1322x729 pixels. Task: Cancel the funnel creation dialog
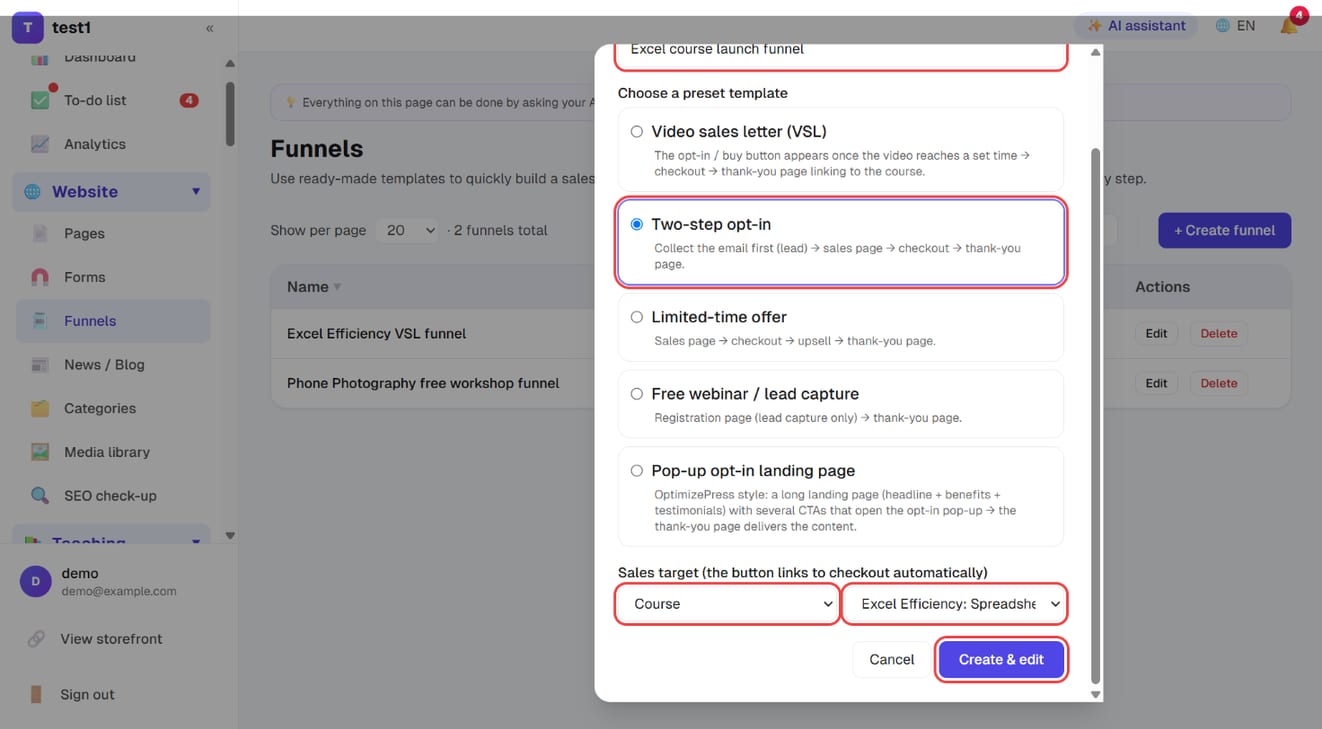coord(891,660)
